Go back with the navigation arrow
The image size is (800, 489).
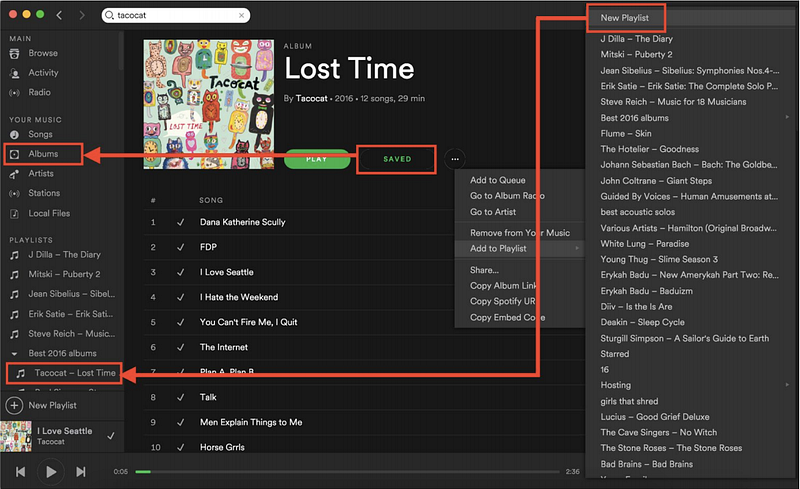pyautogui.click(x=59, y=15)
